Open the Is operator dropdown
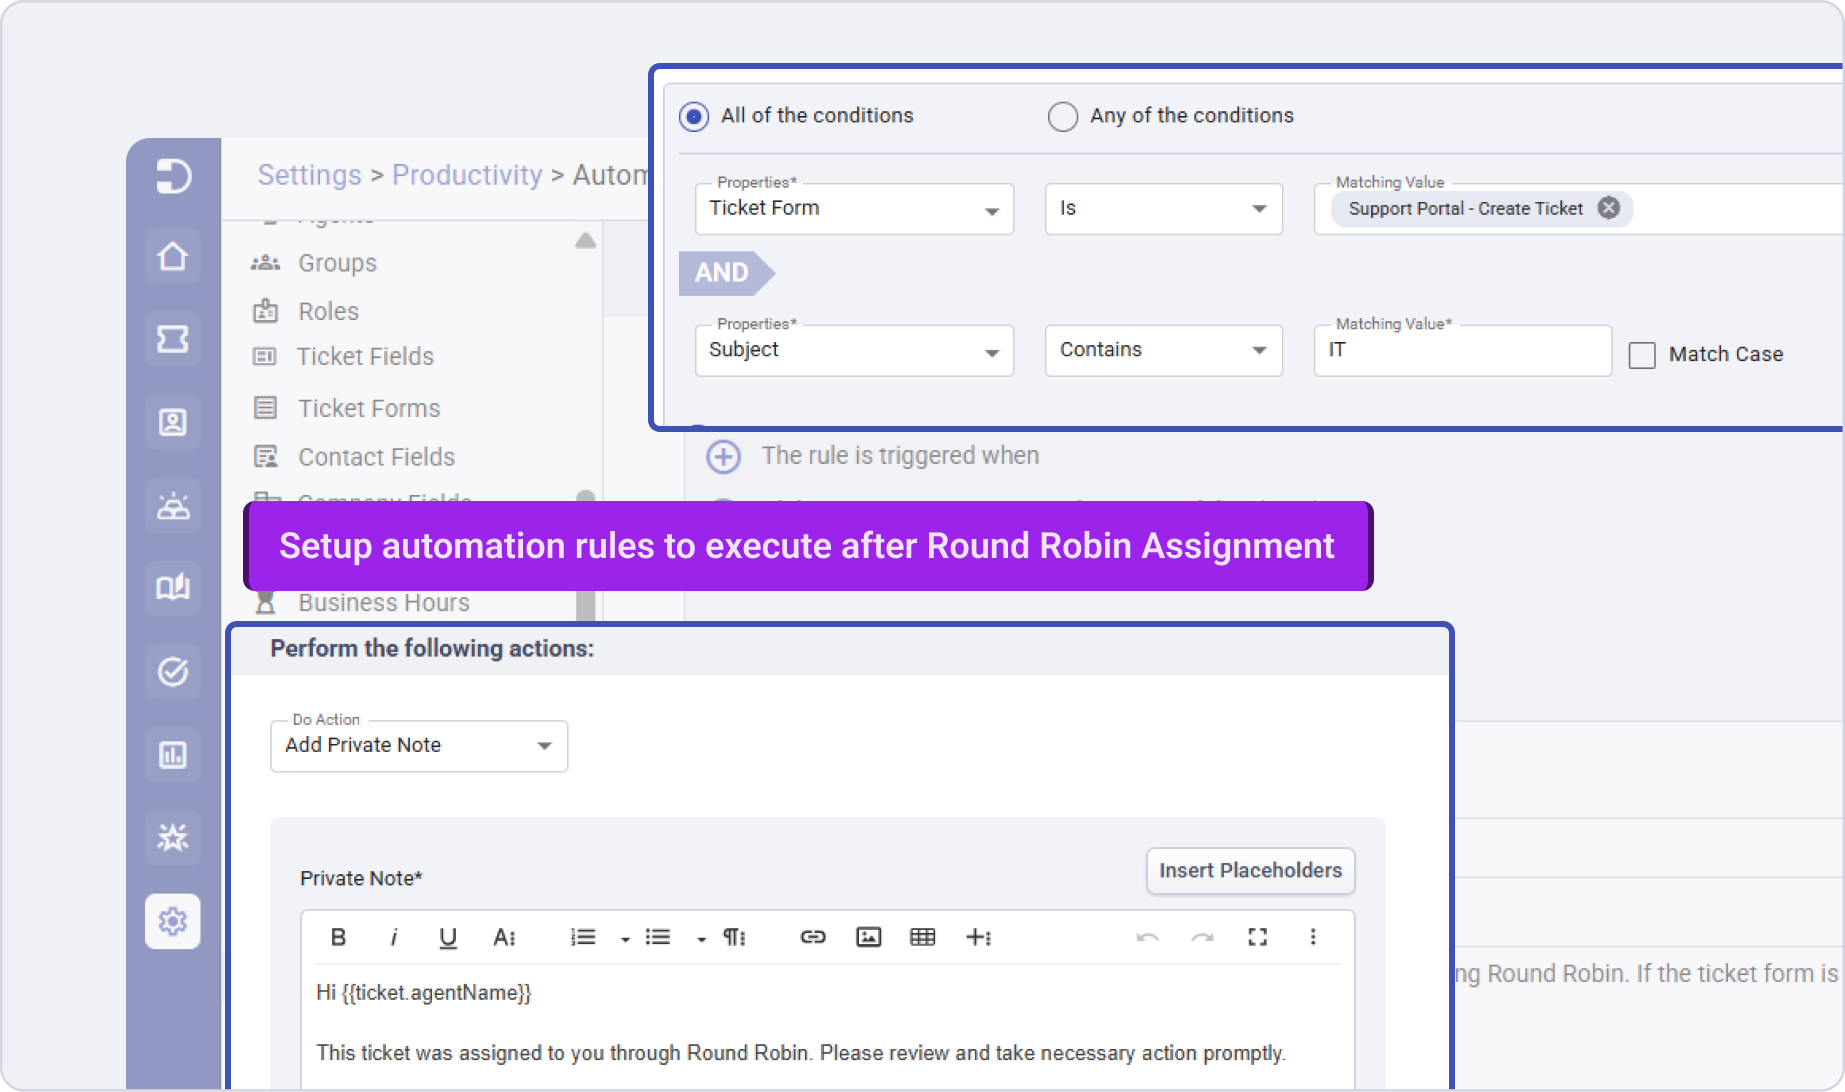 point(1164,209)
